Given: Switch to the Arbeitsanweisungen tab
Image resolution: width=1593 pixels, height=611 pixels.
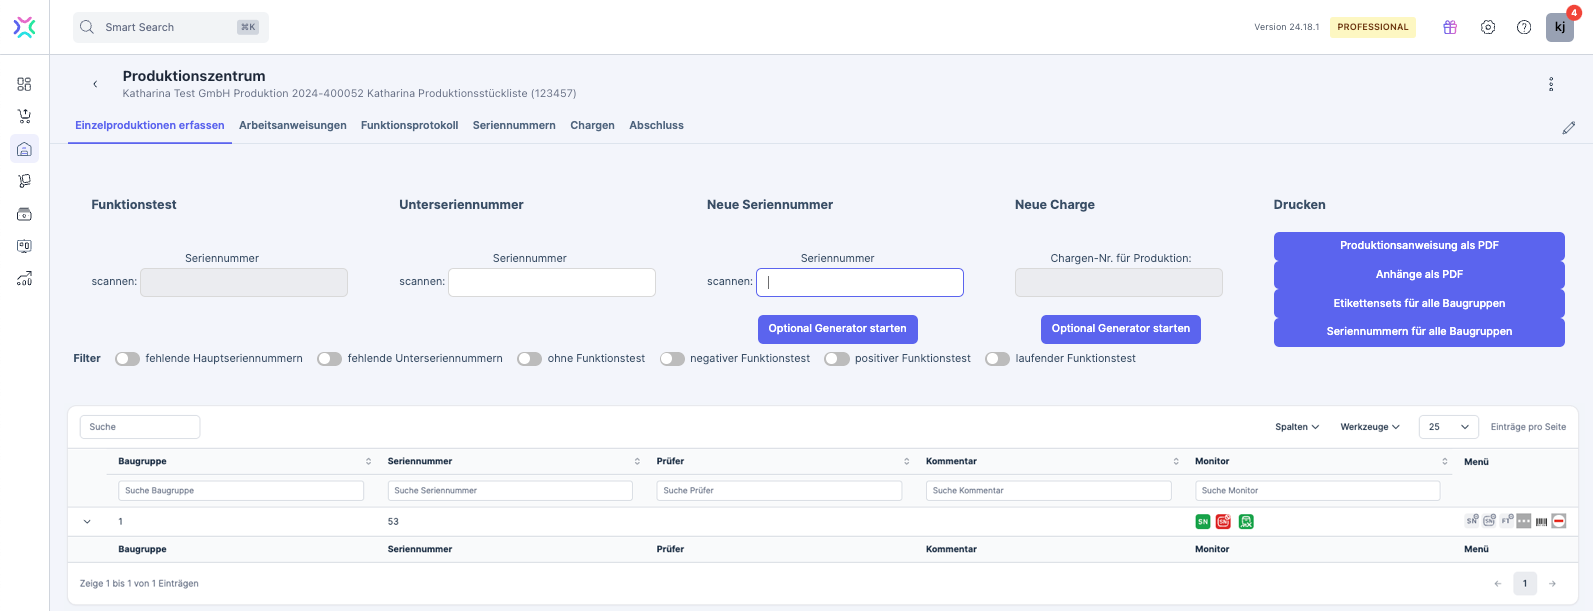Looking at the screenshot, I should coord(292,125).
